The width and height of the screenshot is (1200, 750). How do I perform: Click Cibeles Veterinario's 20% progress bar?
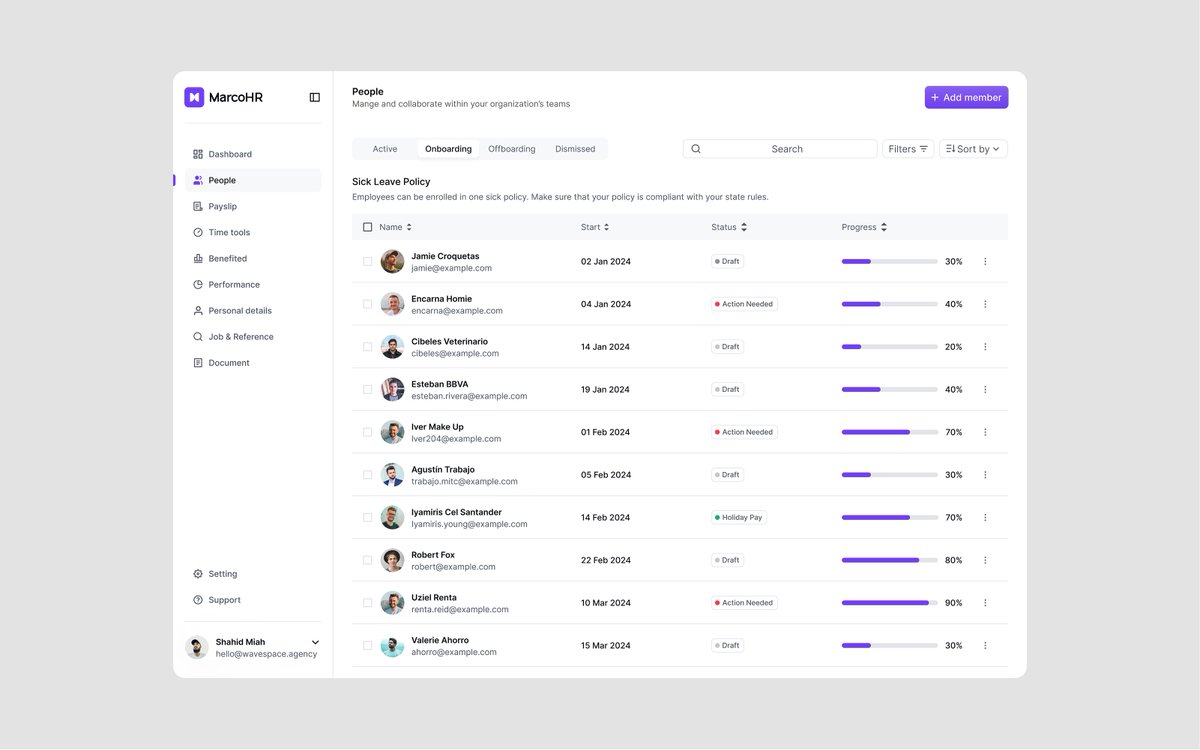point(889,347)
